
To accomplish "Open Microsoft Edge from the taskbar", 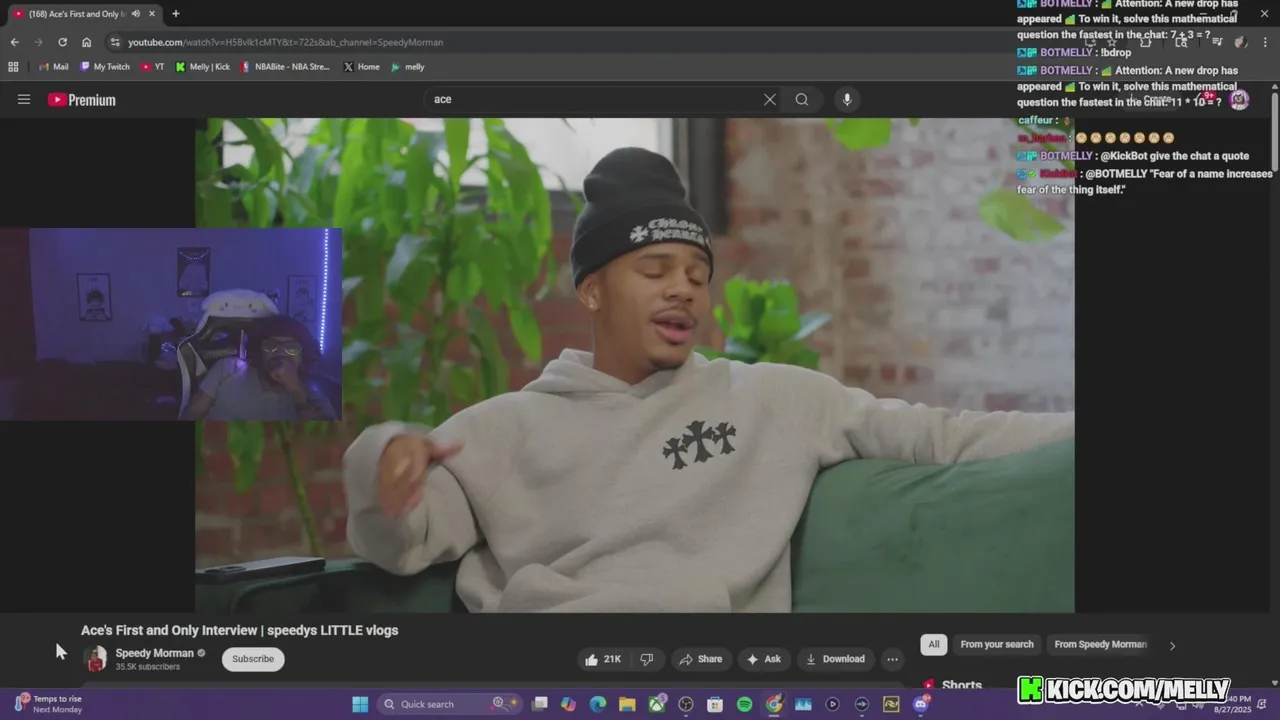I will pyautogui.click(x=598, y=704).
